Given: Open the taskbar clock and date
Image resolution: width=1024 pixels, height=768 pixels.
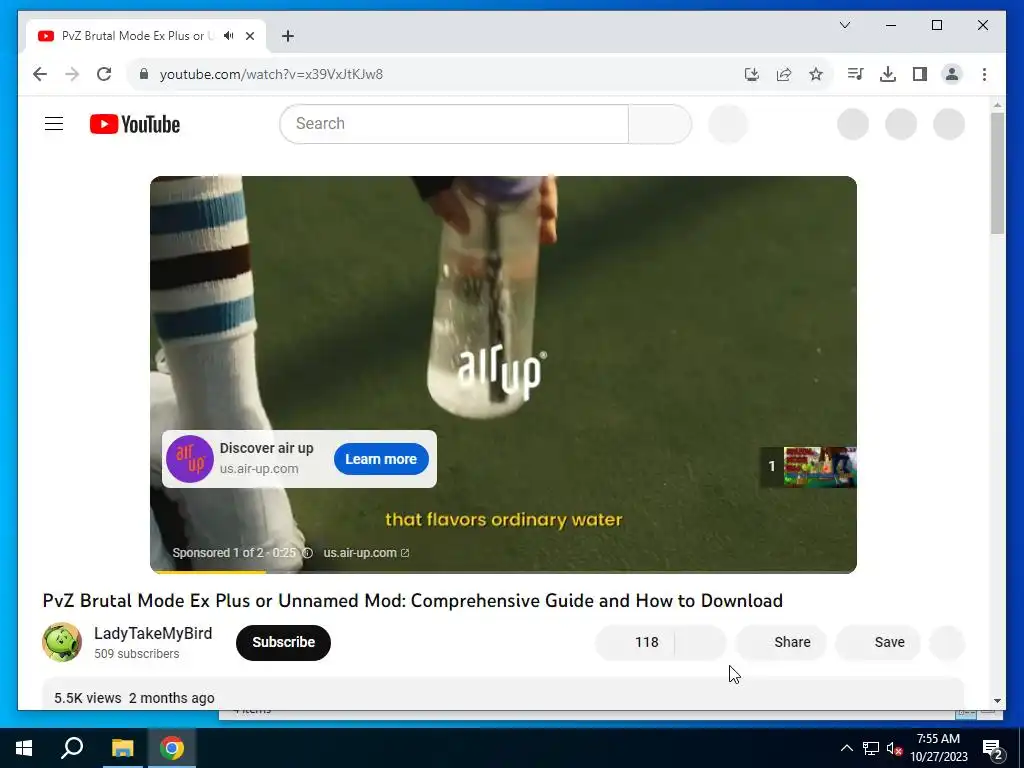Looking at the screenshot, I should tap(938, 748).
